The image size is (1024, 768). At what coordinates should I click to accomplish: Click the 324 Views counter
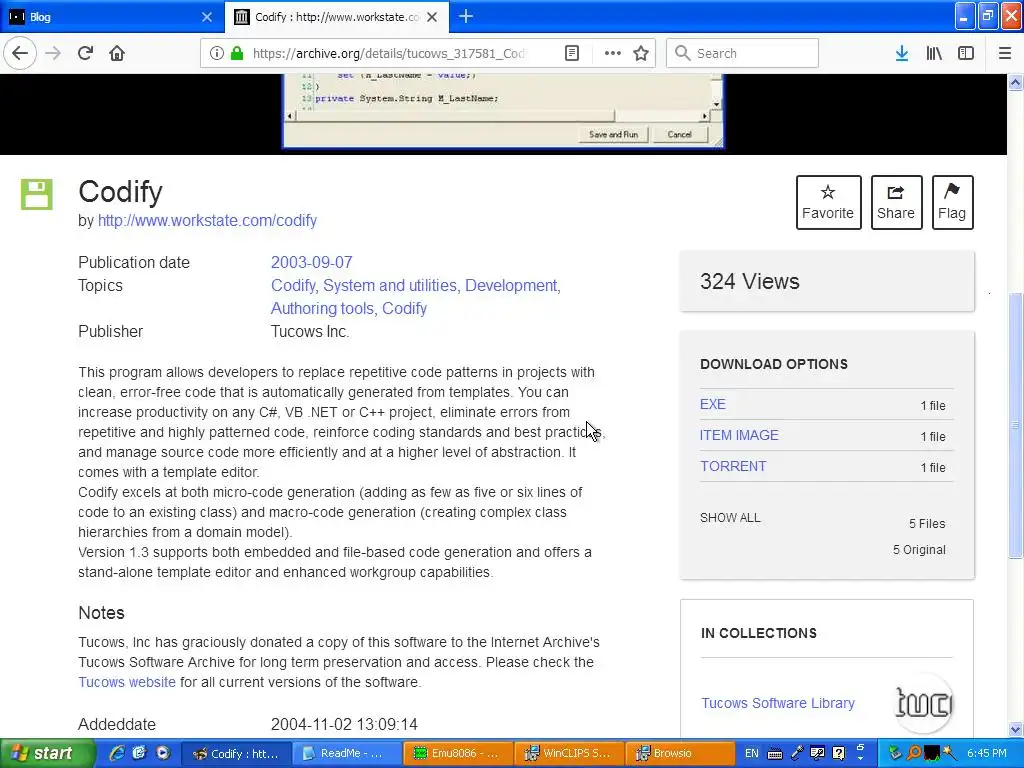point(750,281)
